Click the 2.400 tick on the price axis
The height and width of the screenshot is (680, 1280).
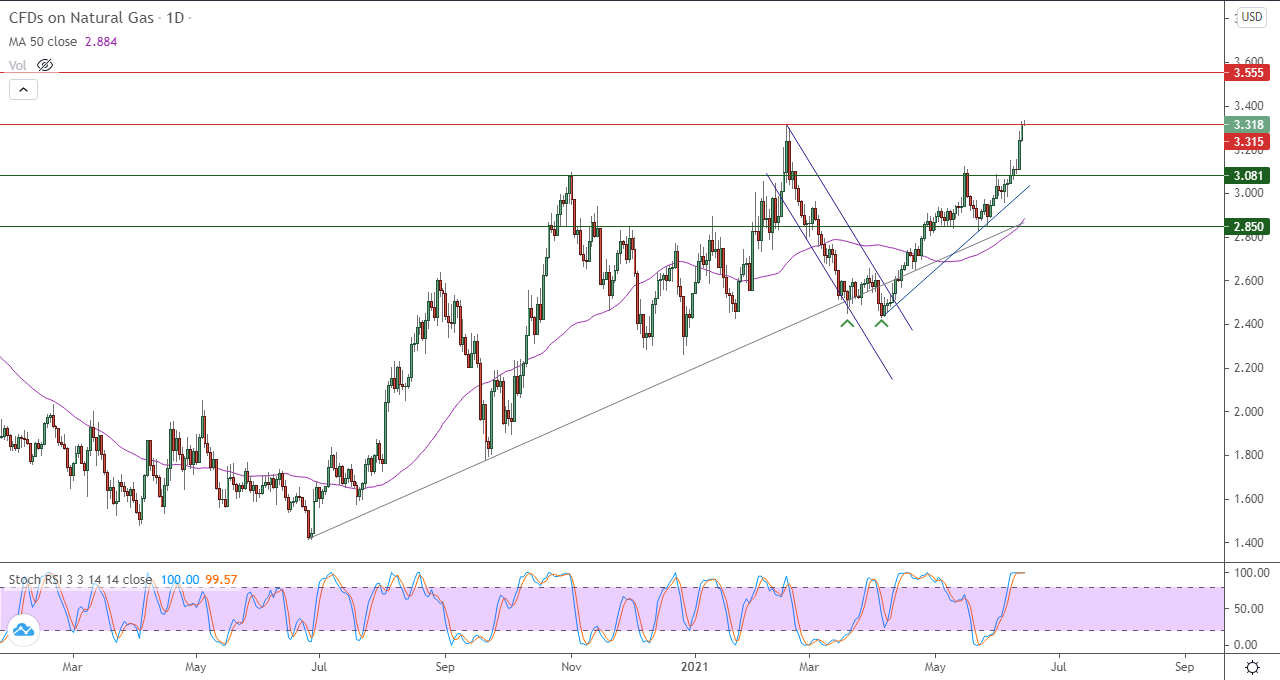1248,324
